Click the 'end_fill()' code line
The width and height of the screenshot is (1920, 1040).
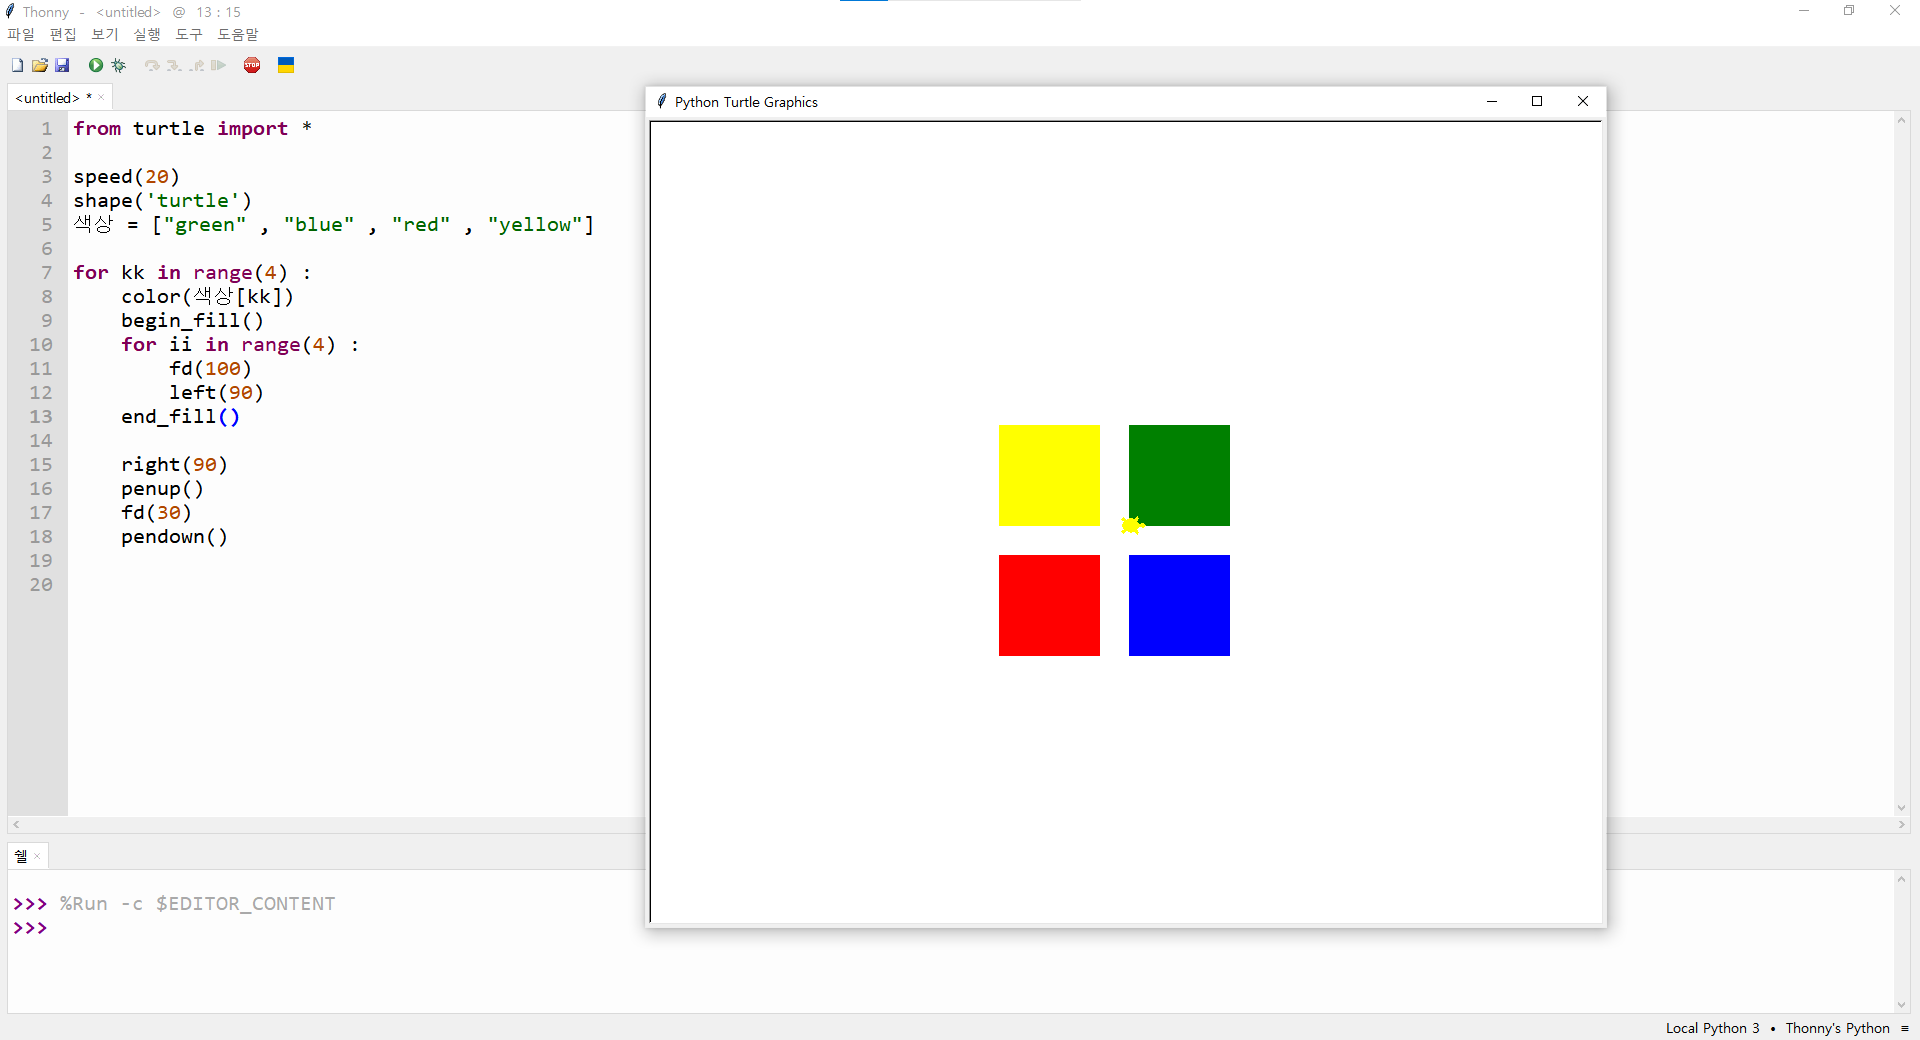point(180,416)
